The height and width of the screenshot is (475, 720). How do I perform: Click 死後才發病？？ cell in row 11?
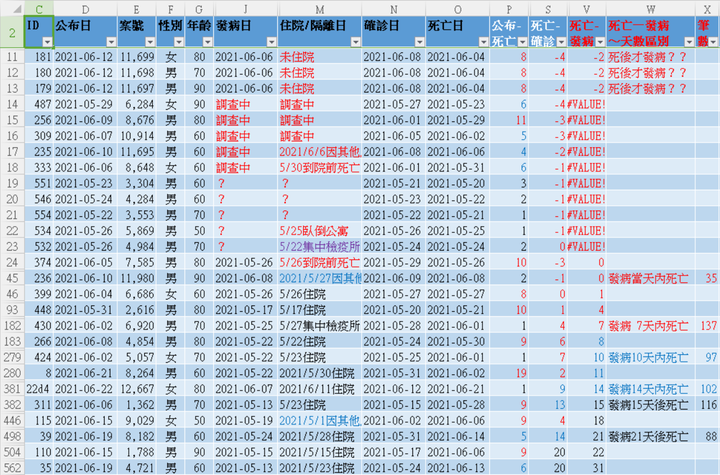651,57
